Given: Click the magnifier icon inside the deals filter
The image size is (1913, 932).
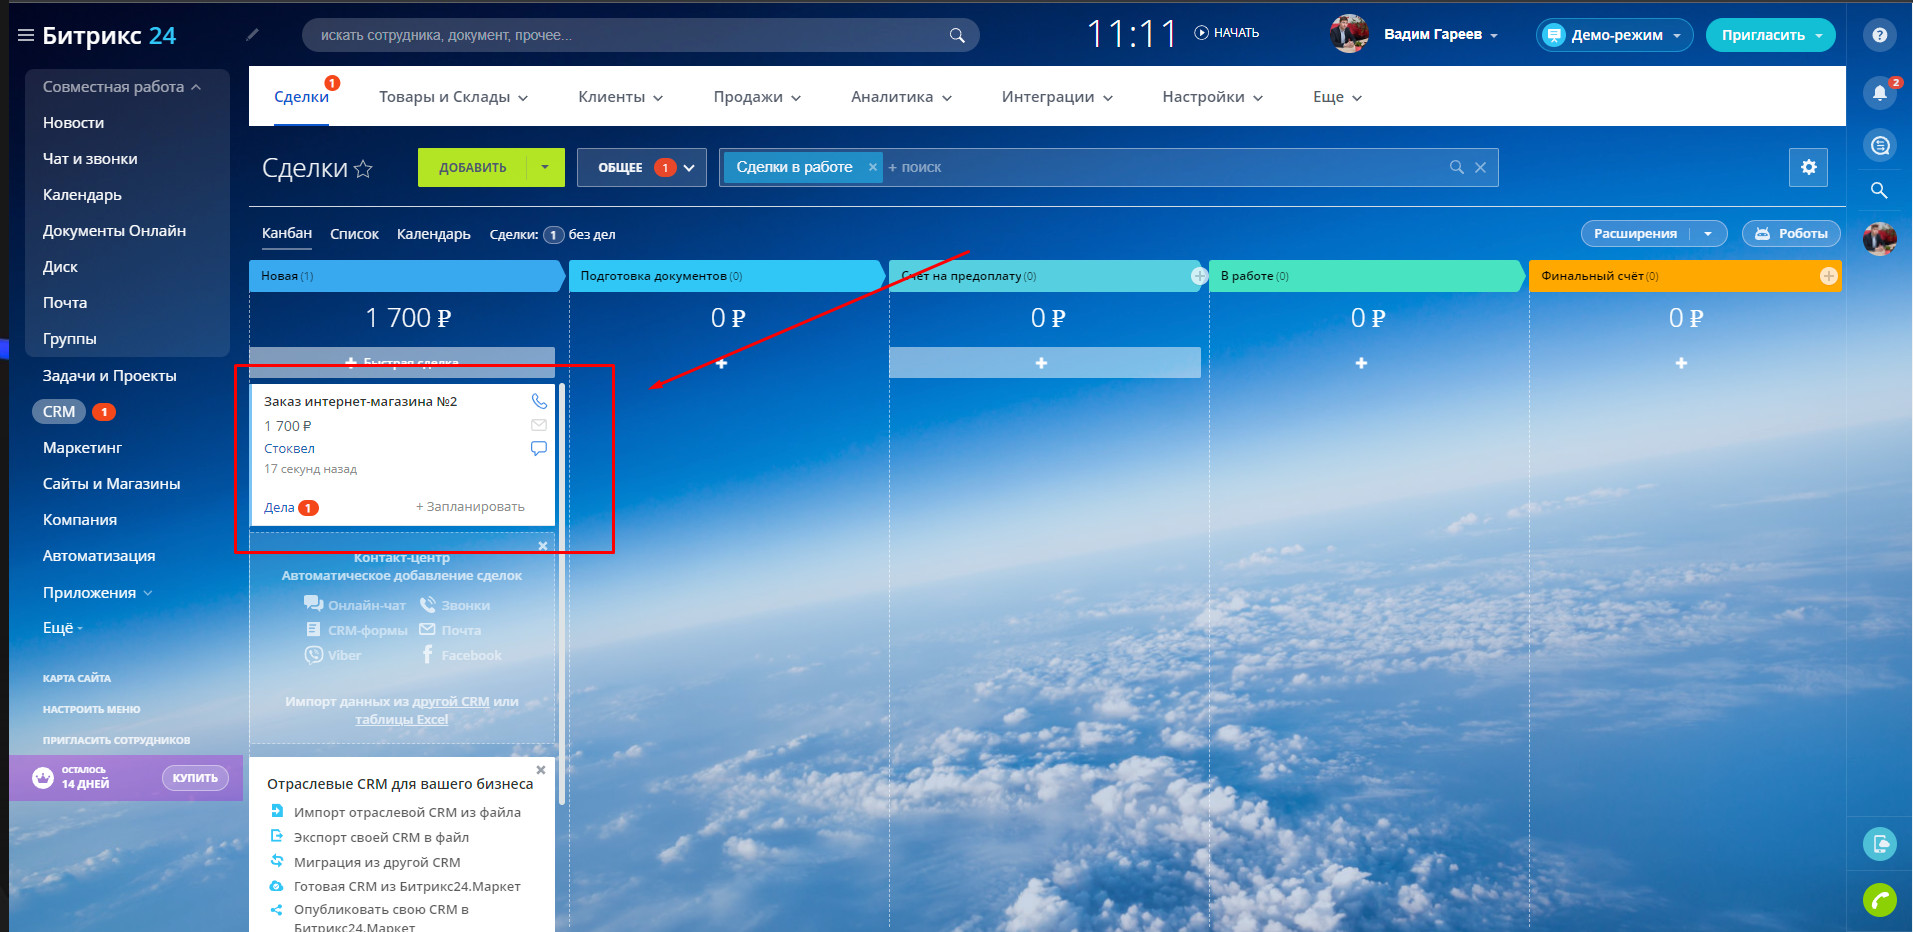Looking at the screenshot, I should [x=1457, y=167].
